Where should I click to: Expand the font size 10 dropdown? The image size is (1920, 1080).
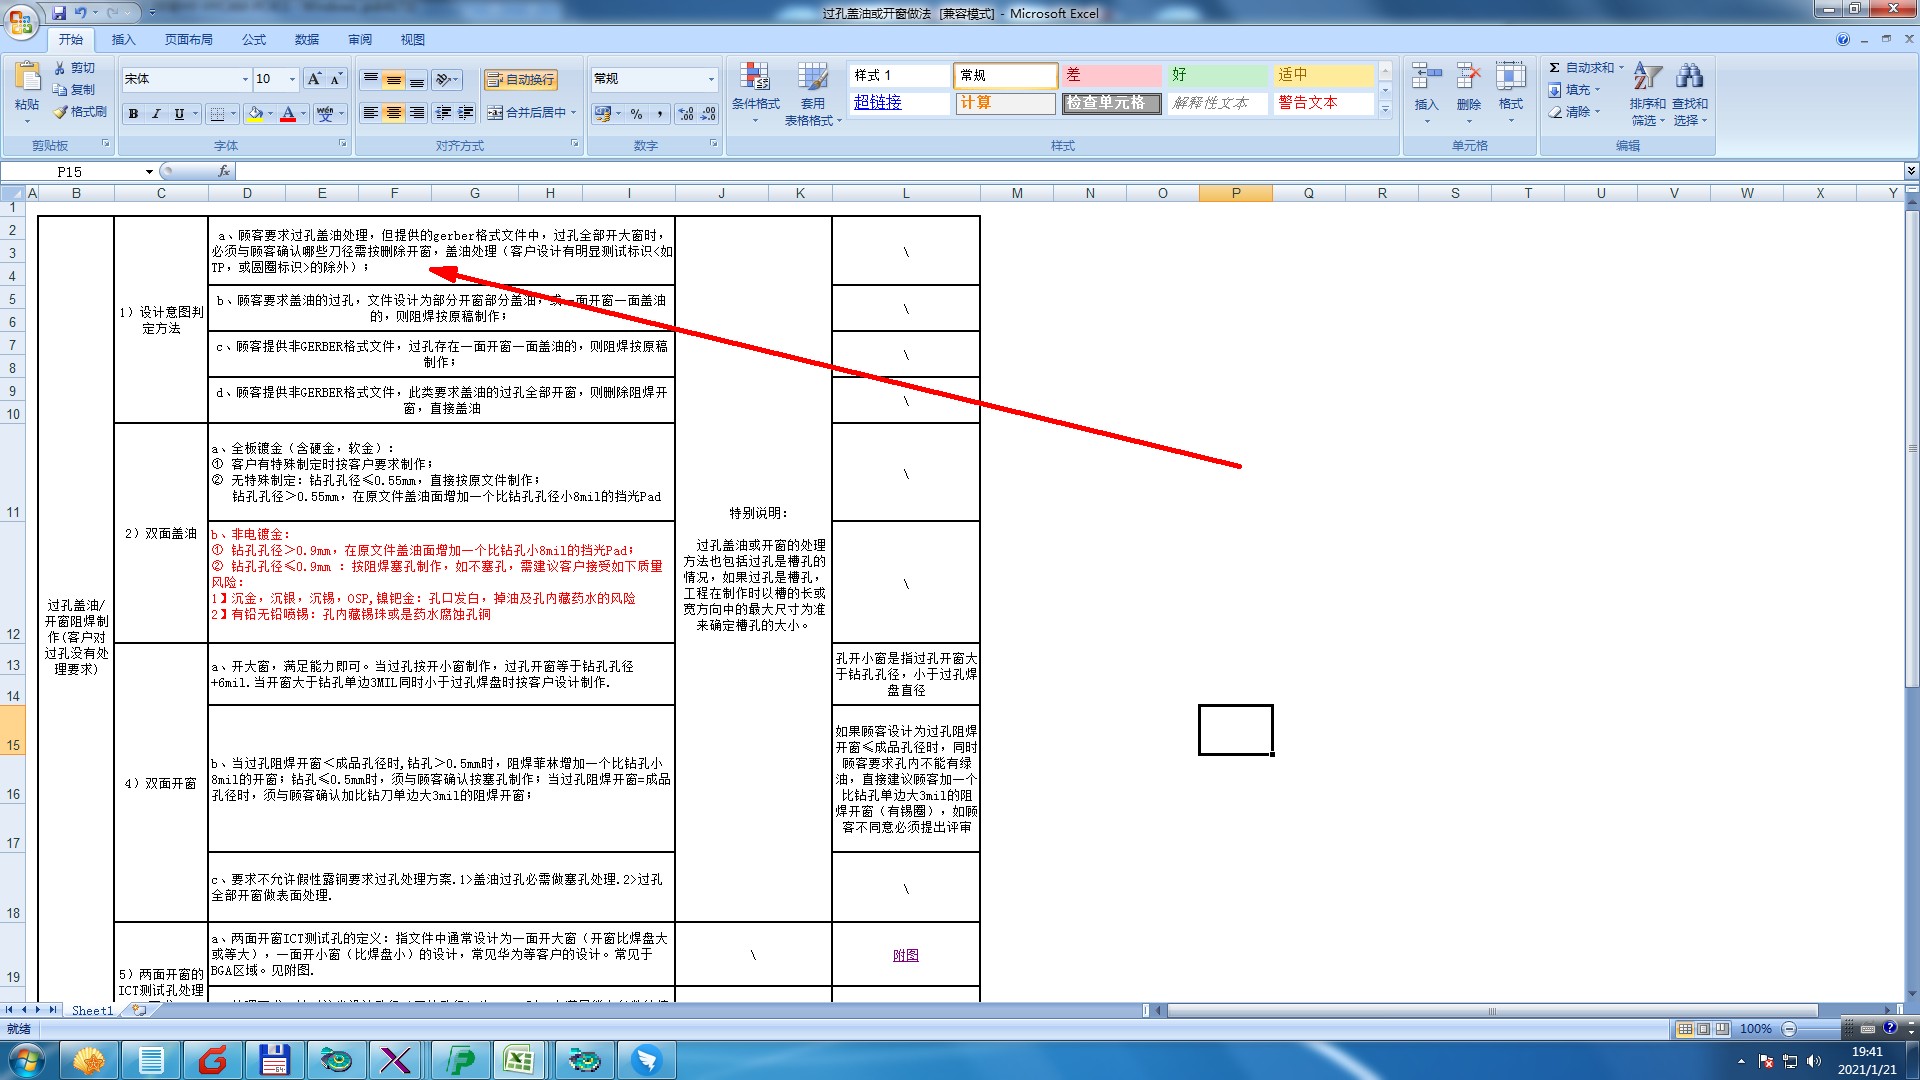292,79
